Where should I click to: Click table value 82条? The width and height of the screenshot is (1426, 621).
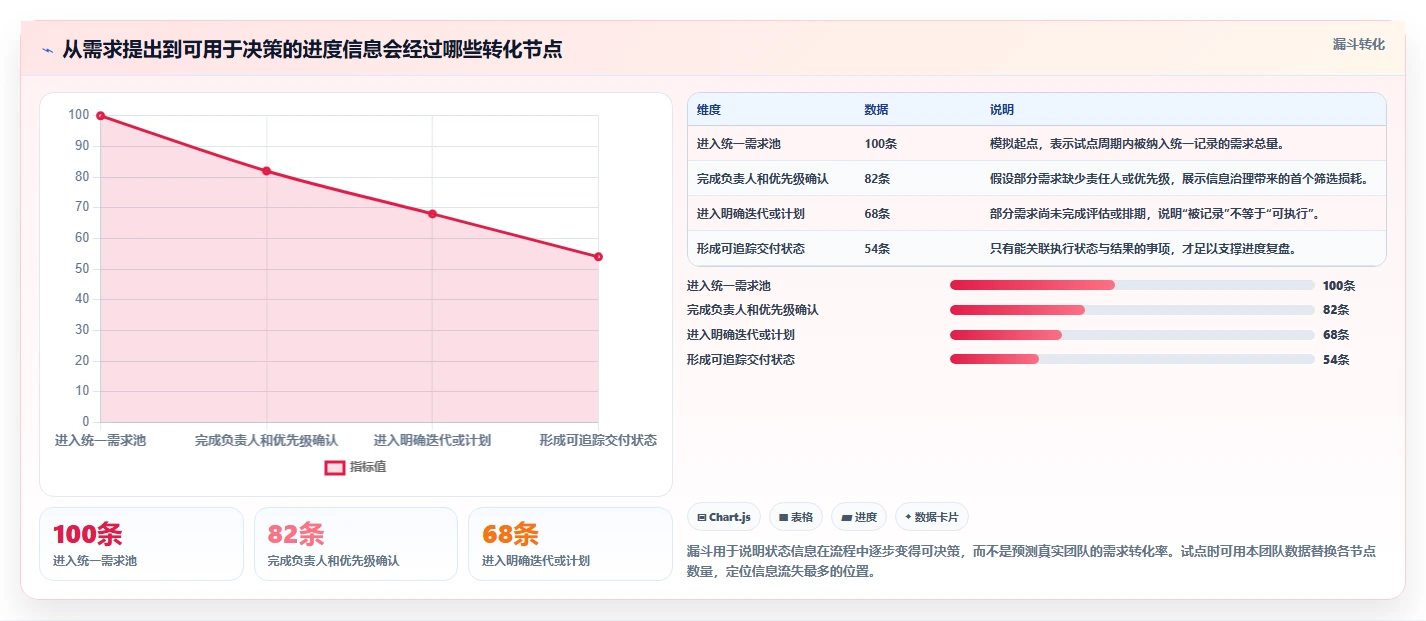878,179
